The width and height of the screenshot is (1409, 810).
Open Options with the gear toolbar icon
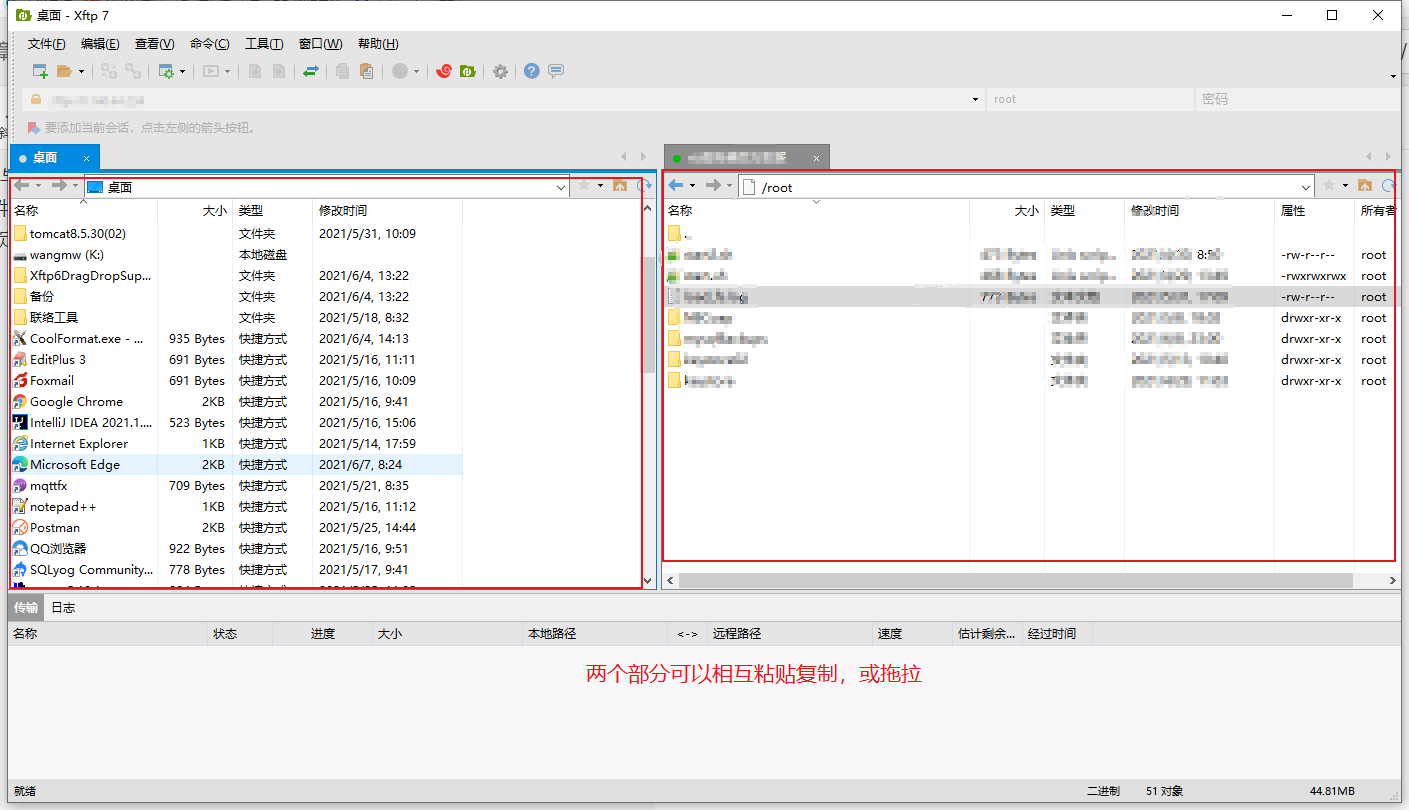501,71
